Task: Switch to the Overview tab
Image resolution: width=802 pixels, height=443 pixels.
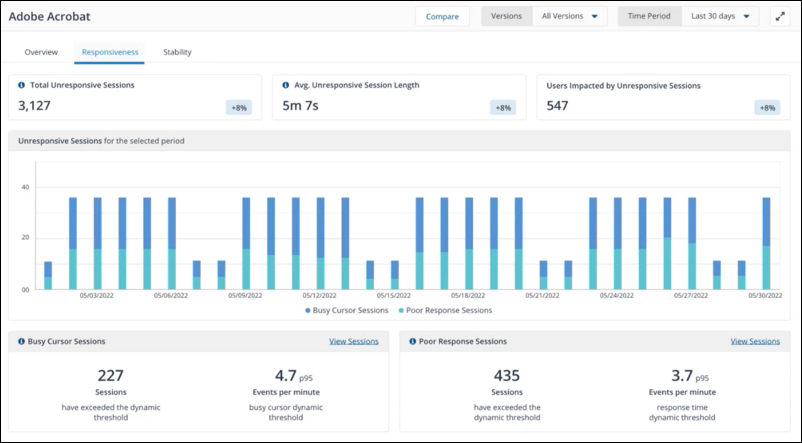Action: click(x=41, y=52)
